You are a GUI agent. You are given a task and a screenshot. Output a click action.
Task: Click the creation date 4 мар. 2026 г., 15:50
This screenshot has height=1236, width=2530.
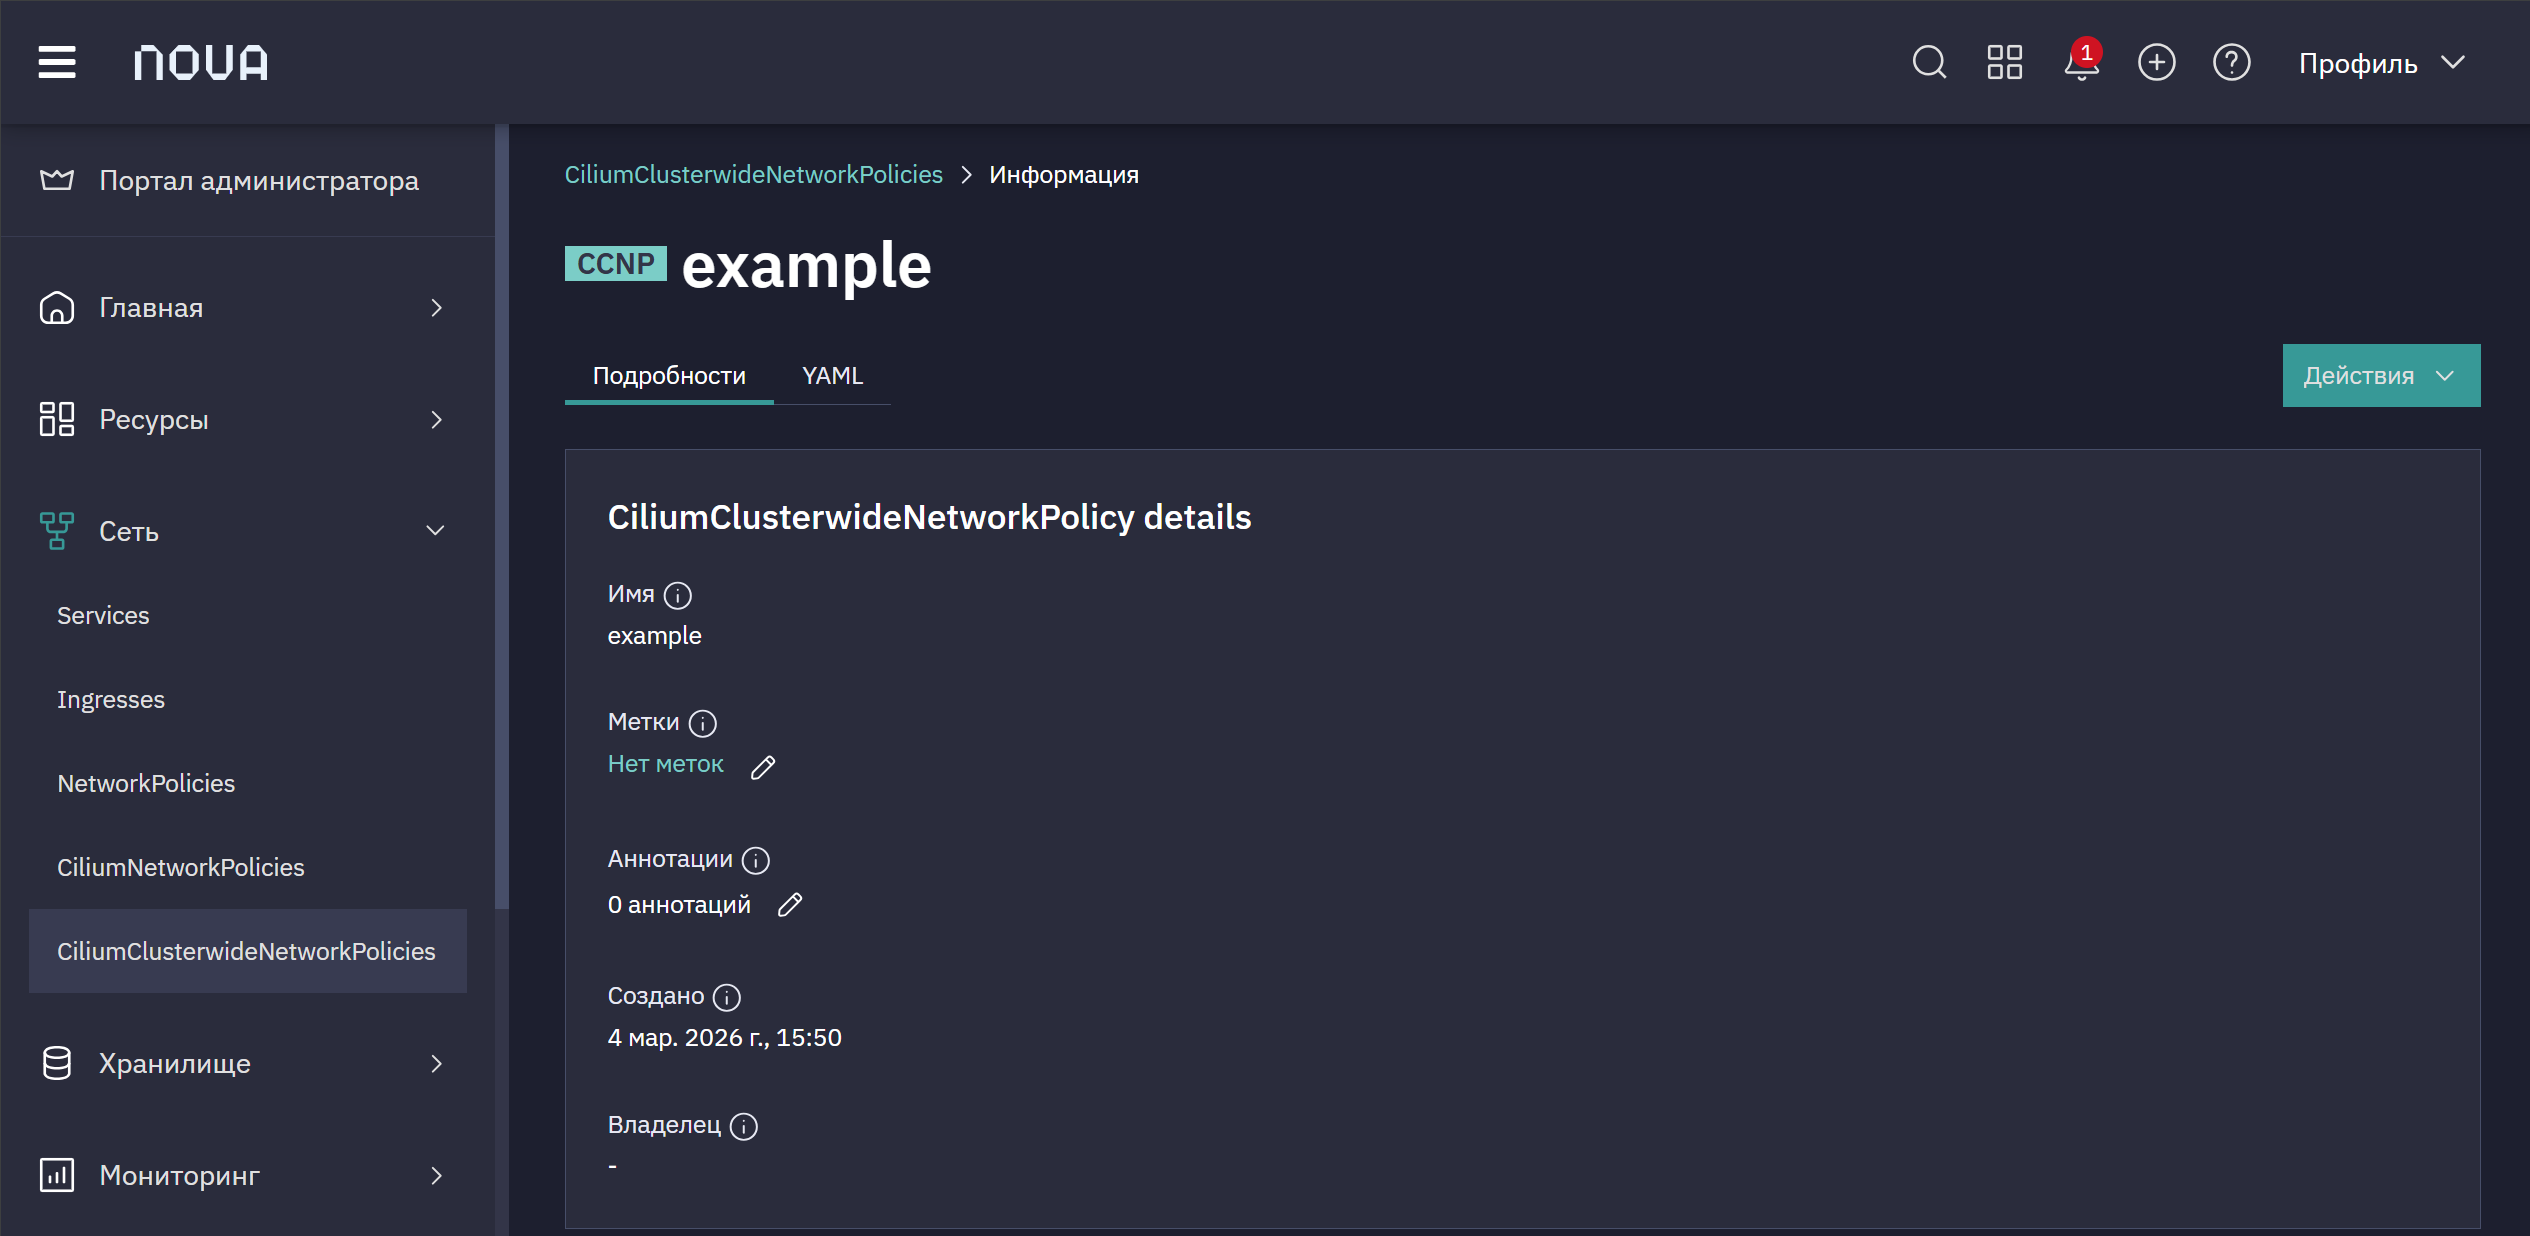coord(725,1038)
